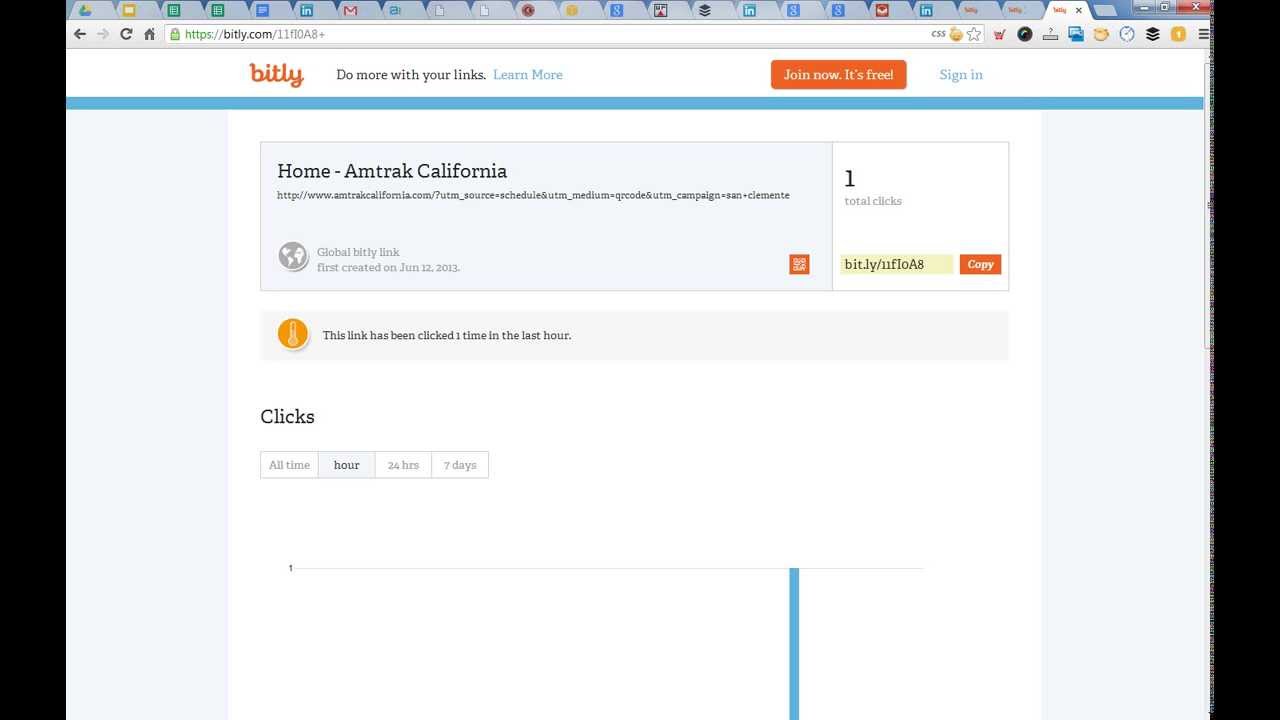
Task: Click the browser forward arrow
Action: tap(103, 34)
